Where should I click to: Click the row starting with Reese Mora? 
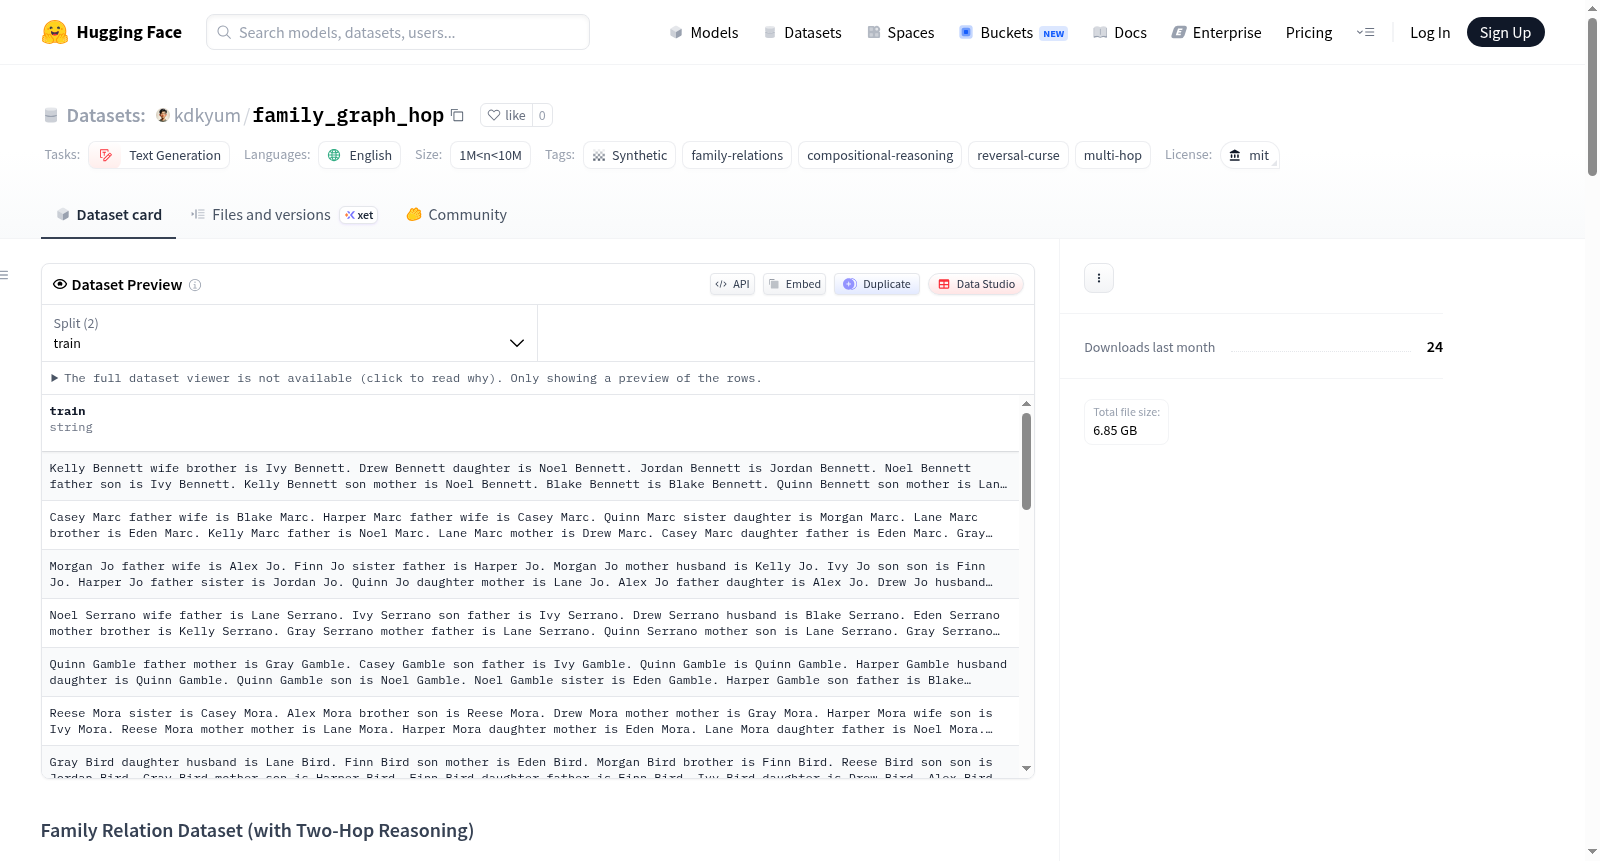click(530, 721)
